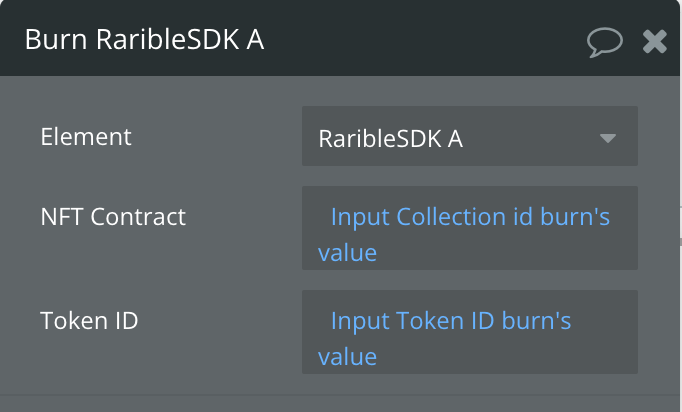Viewport: 682px width, 412px height.
Task: Edit the Token ID expression field
Action: 470,332
